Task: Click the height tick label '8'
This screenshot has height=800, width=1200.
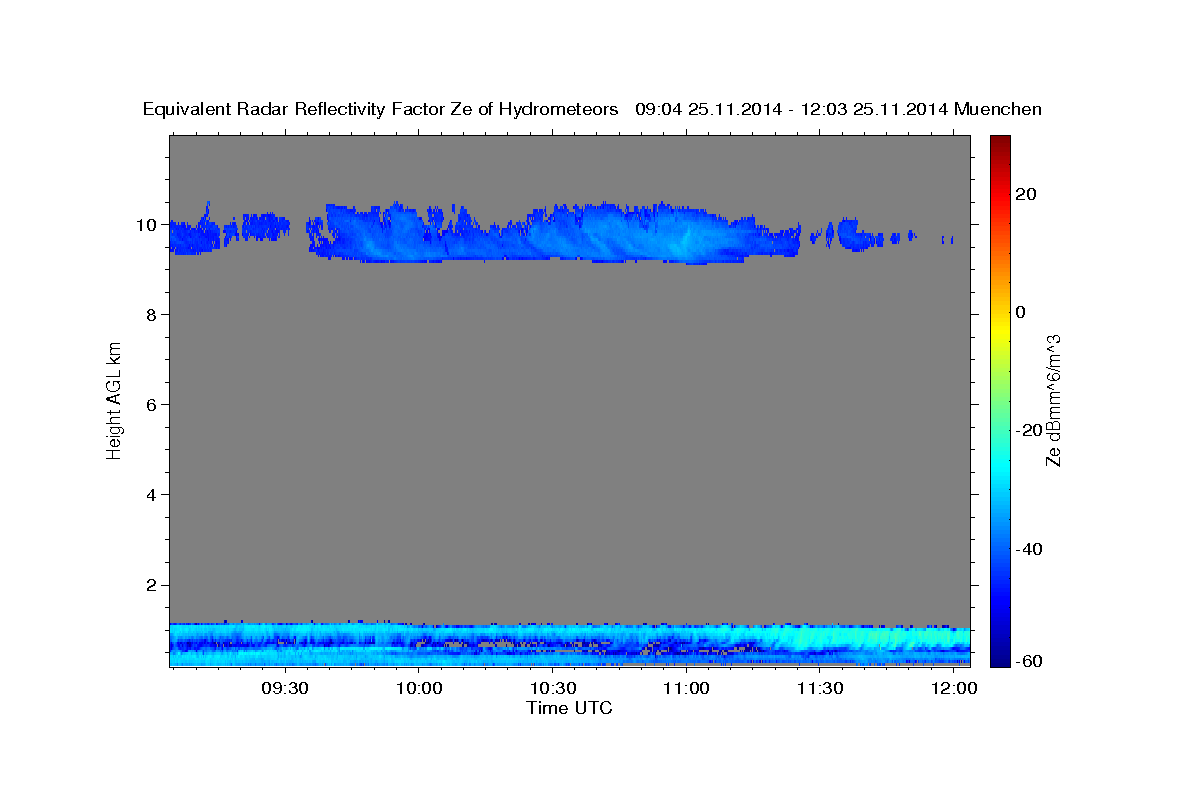Action: (x=153, y=315)
